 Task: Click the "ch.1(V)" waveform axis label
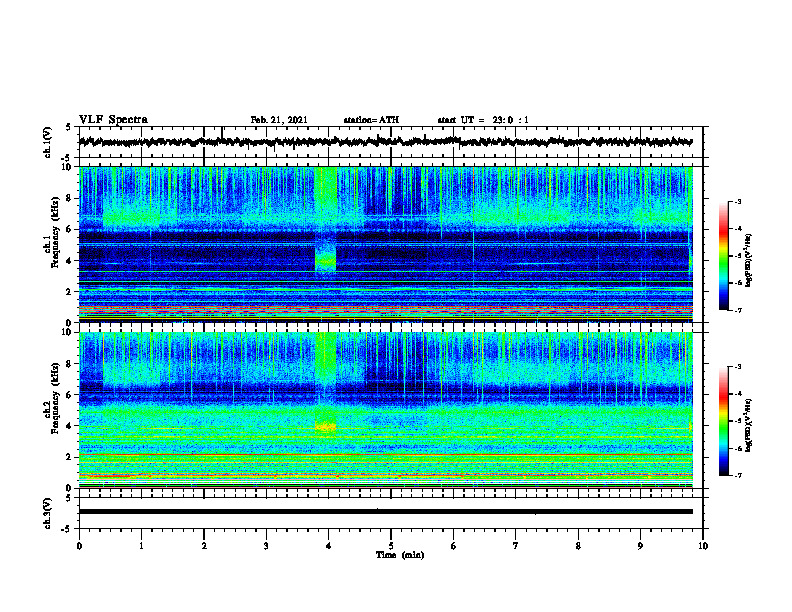click(x=48, y=142)
